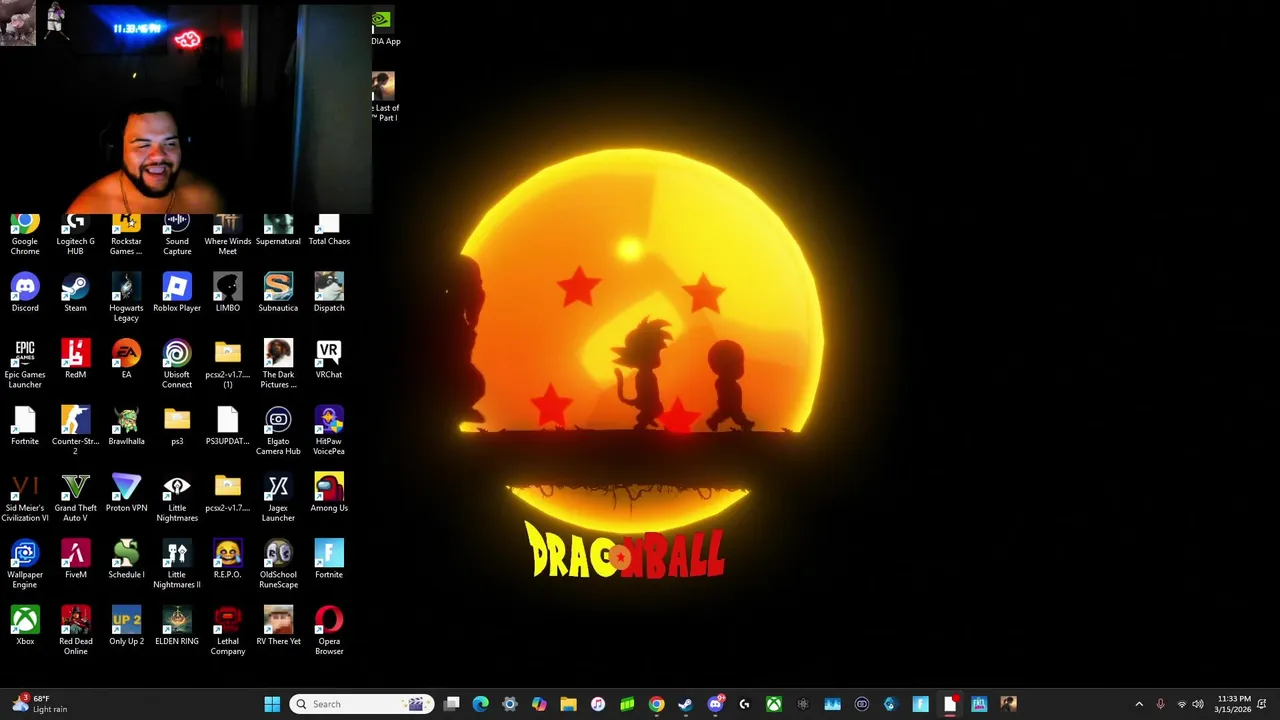The height and width of the screenshot is (720, 1280).
Task: Open the volume control in tray
Action: click(1198, 704)
